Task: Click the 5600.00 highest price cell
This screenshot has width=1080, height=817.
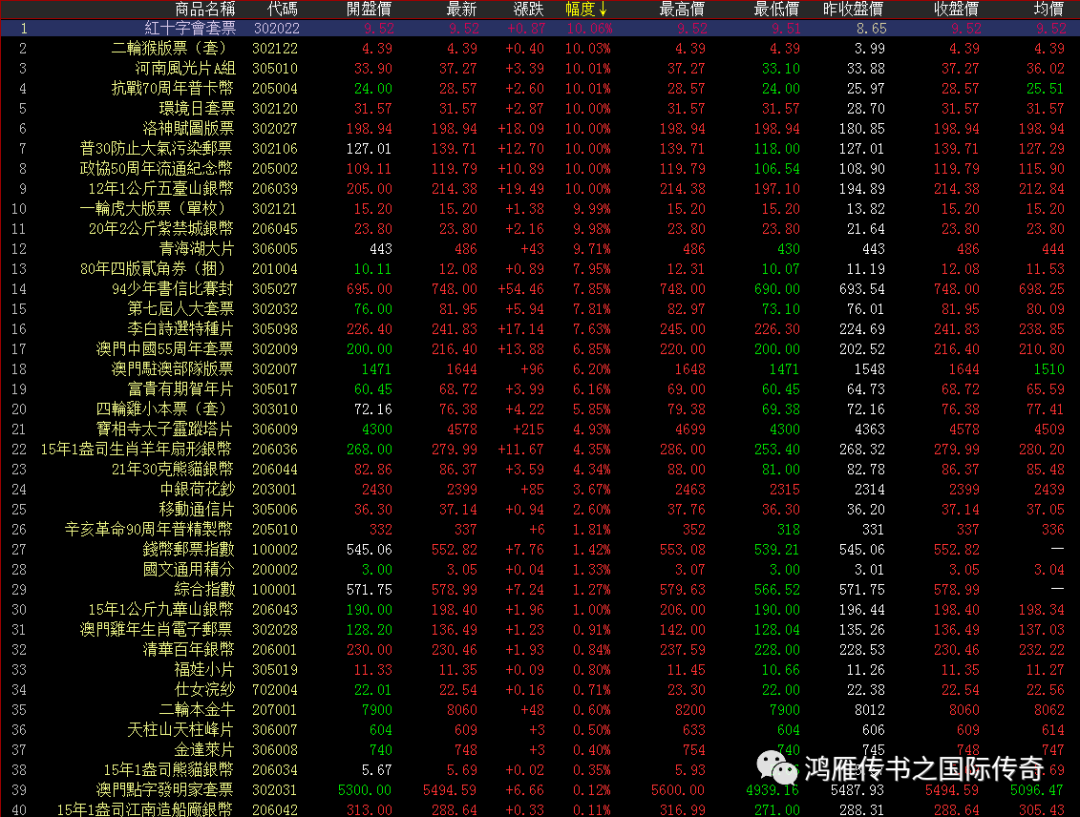Action: pyautogui.click(x=678, y=790)
